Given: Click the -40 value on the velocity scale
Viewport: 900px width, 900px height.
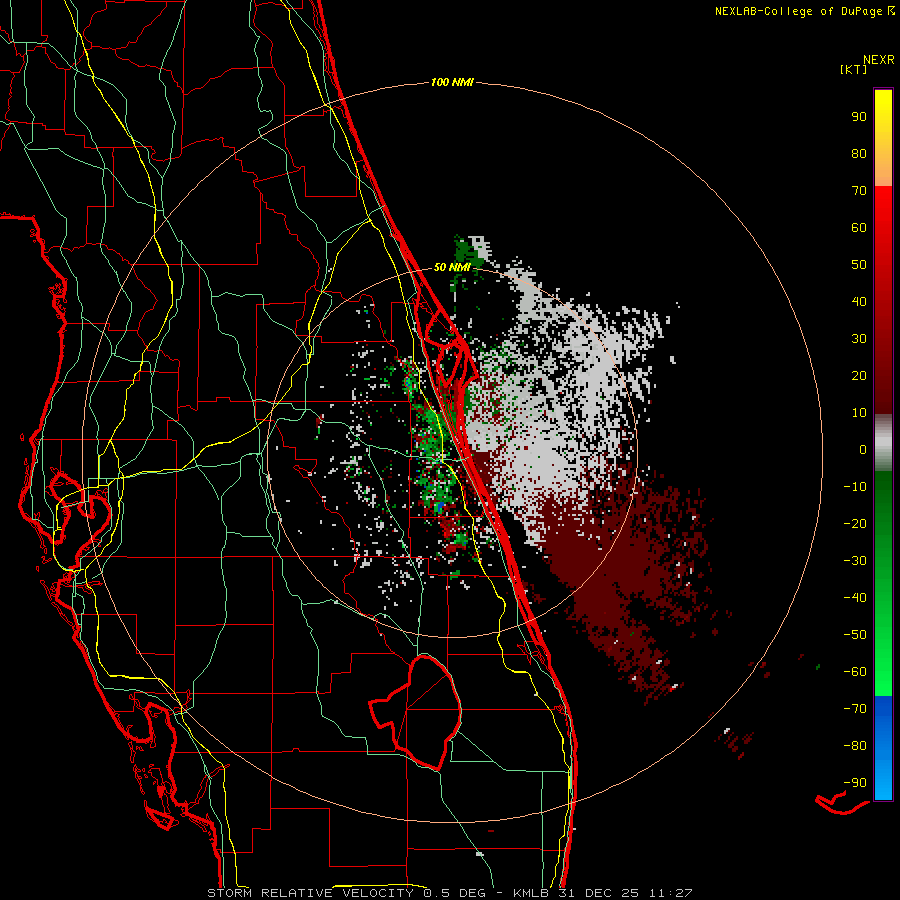Looking at the screenshot, I should point(855,598).
